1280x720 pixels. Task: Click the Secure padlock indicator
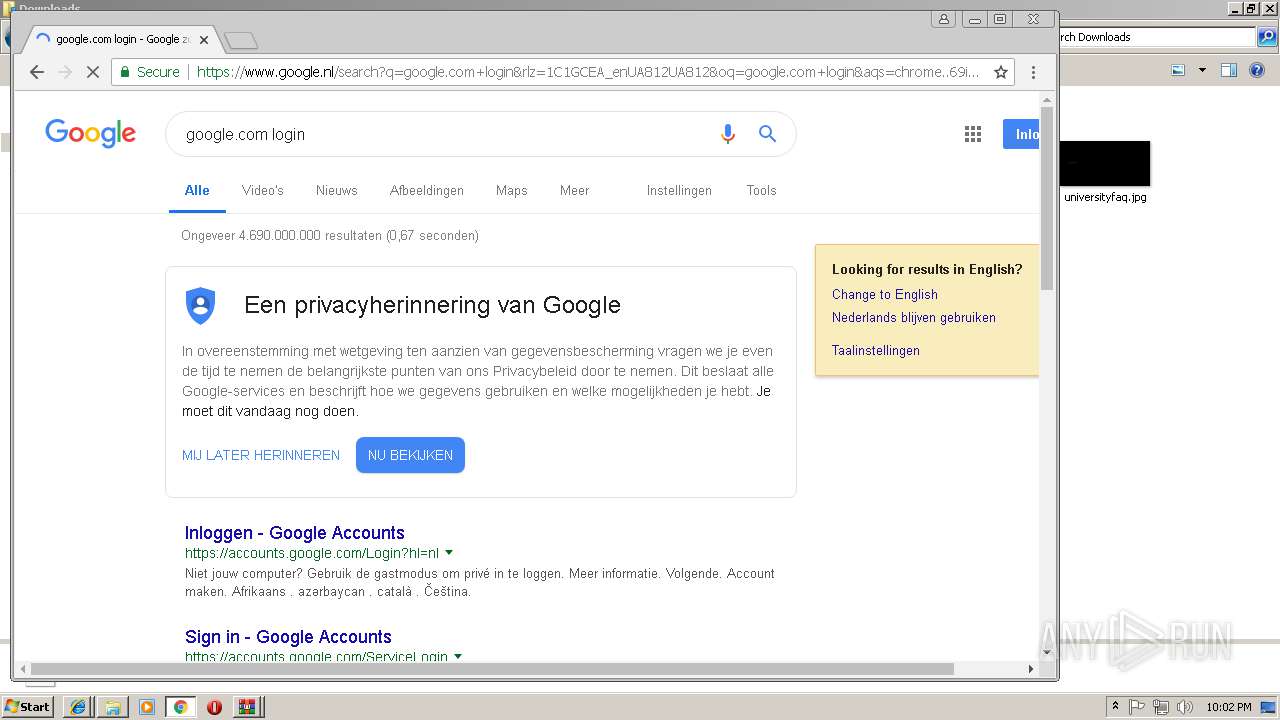coord(150,72)
